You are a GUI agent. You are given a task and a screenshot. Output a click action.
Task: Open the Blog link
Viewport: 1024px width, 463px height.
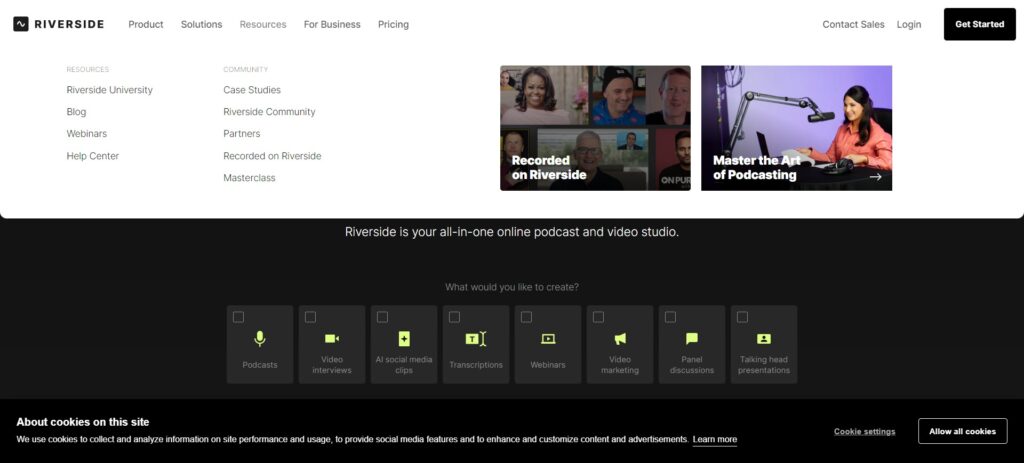coord(76,112)
